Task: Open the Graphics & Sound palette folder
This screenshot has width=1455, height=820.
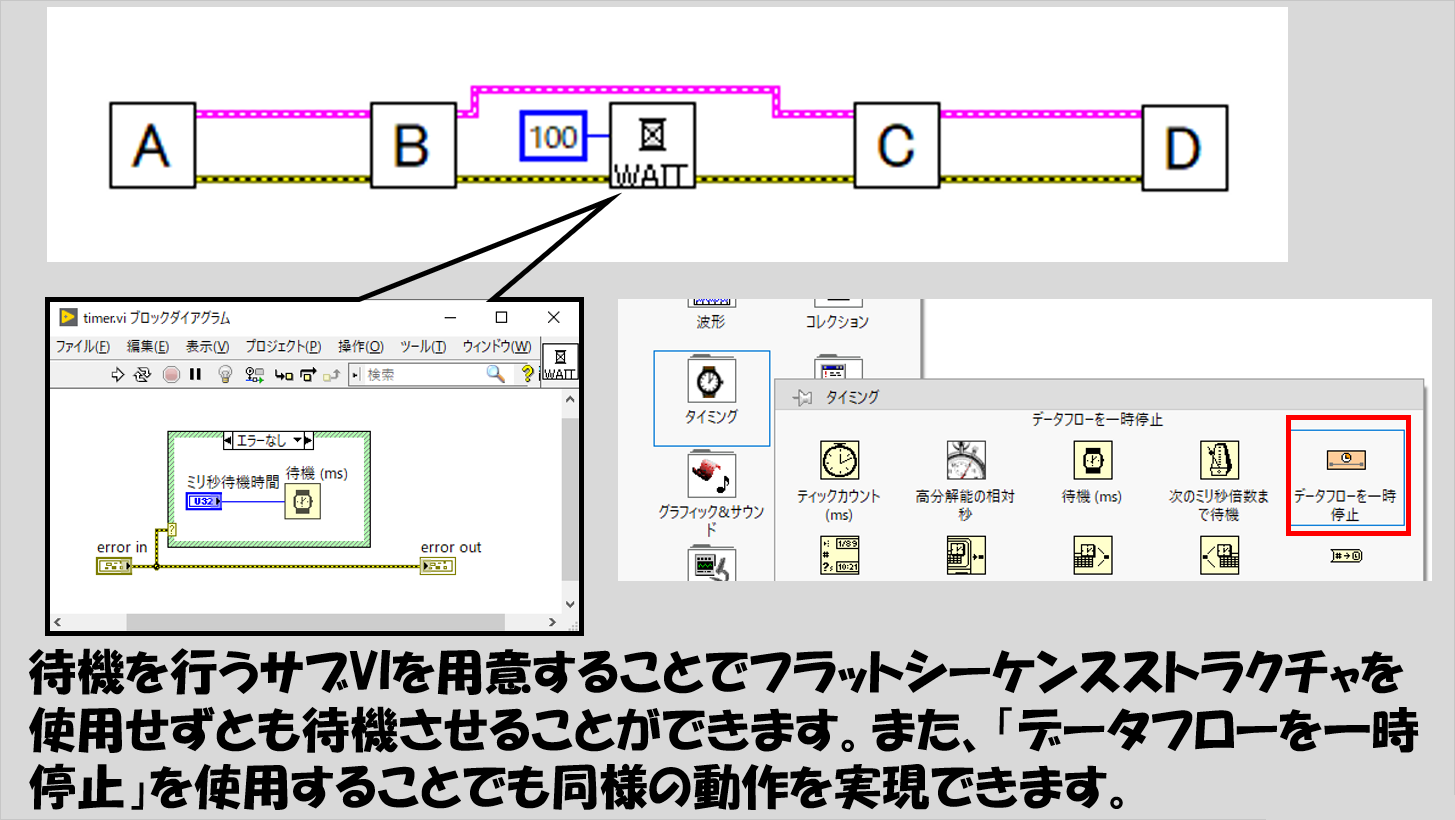Action: [711, 476]
